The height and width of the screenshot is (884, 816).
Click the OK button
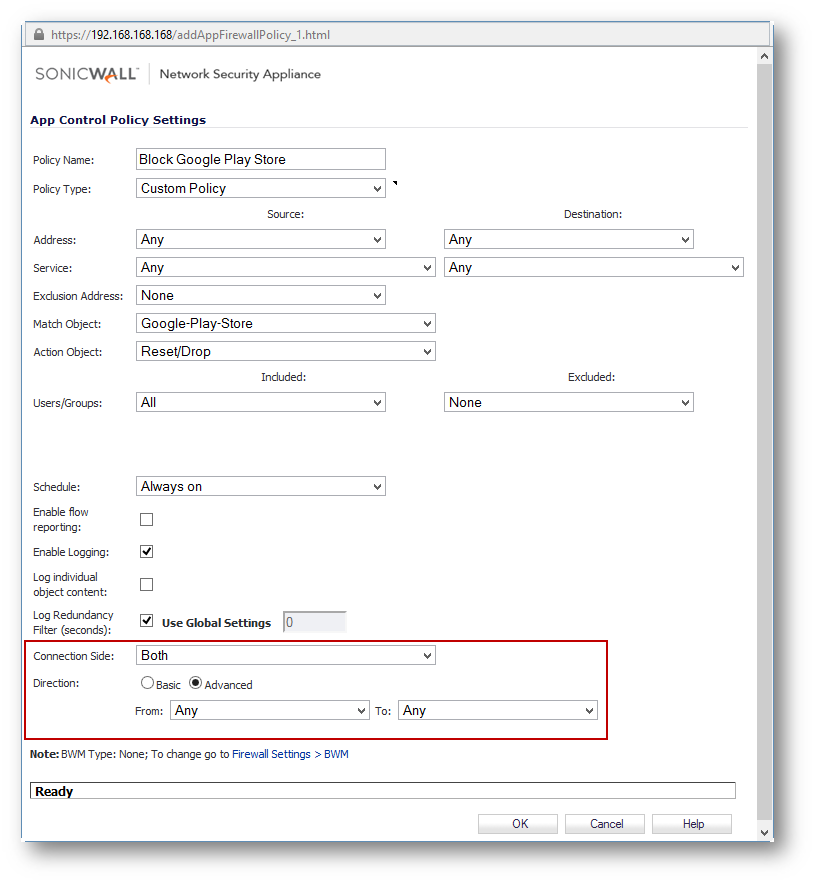click(518, 824)
